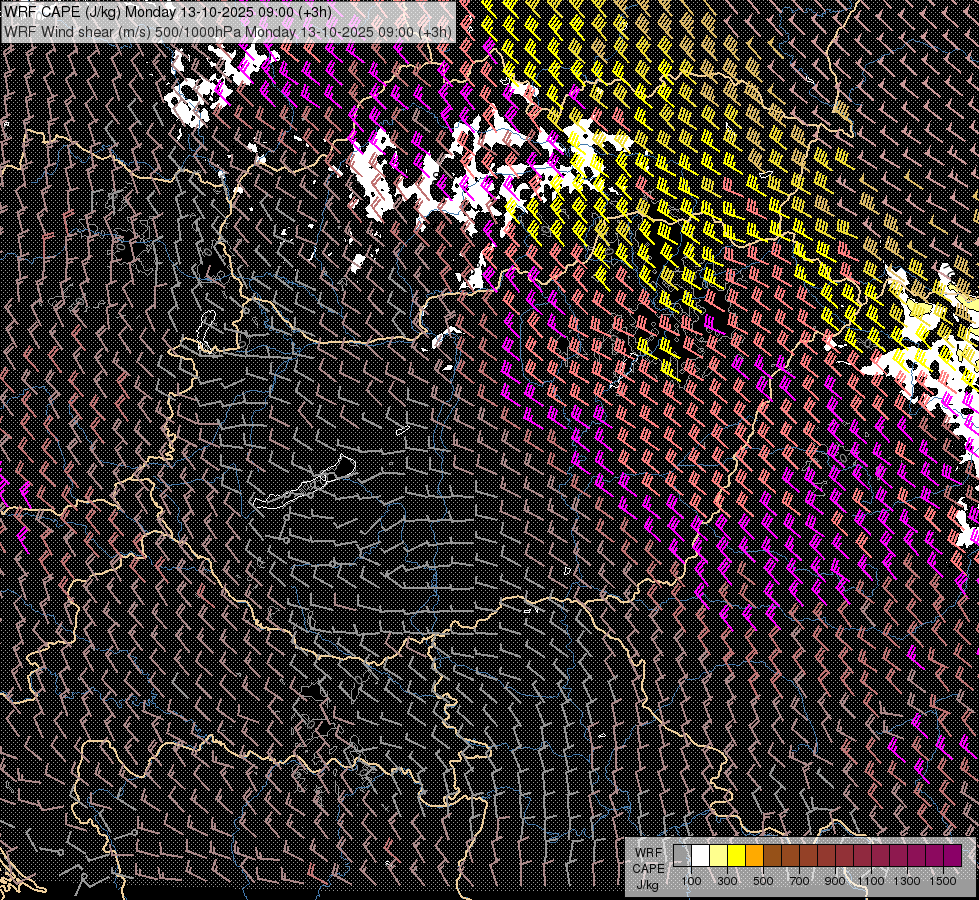The height and width of the screenshot is (900, 979).
Task: Pick the bright yellow CAPE legend swatch
Action: (736, 855)
